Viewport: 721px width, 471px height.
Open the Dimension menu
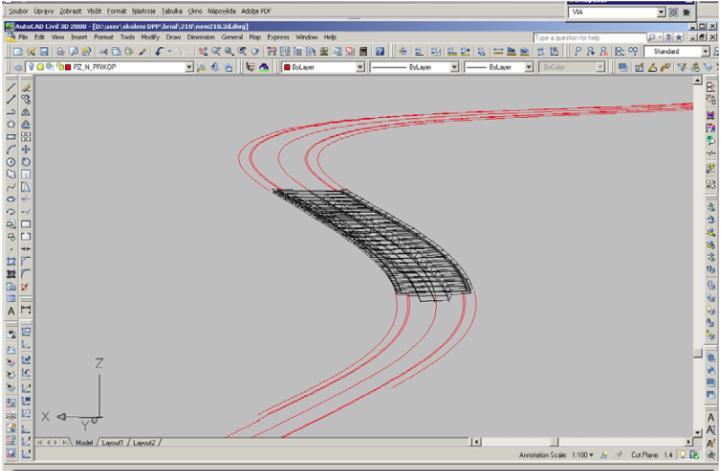(200, 37)
